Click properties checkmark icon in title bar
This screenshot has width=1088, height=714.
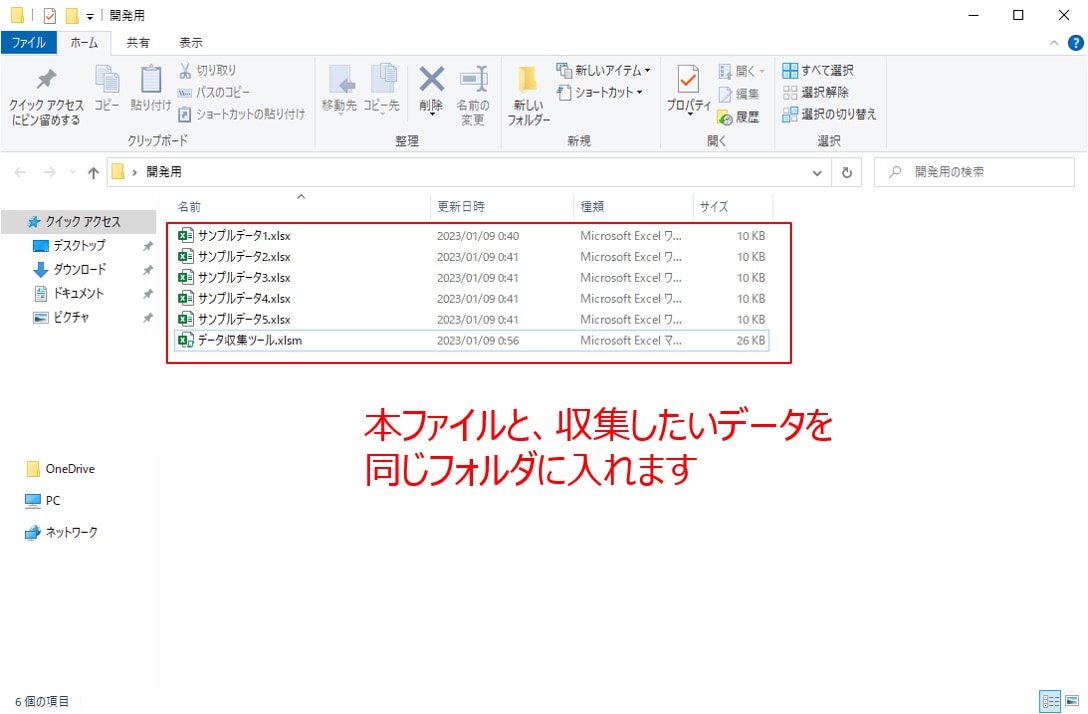coord(49,15)
